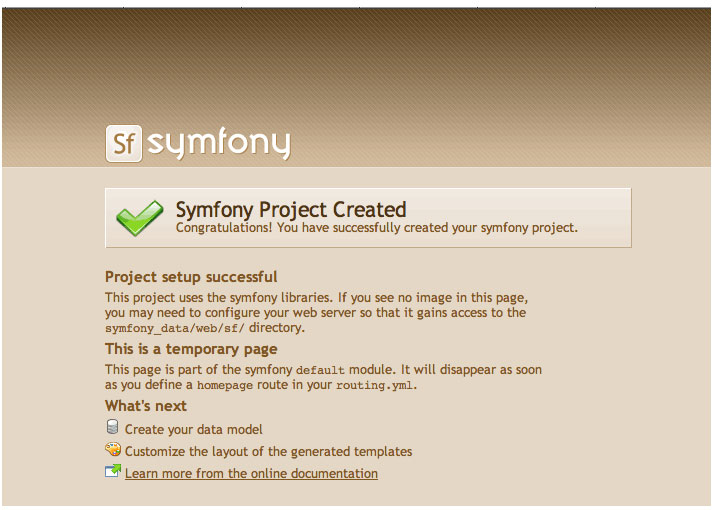Viewport: 714px width, 510px height.
Task: Click This is a temporary page heading
Action: tap(191, 349)
